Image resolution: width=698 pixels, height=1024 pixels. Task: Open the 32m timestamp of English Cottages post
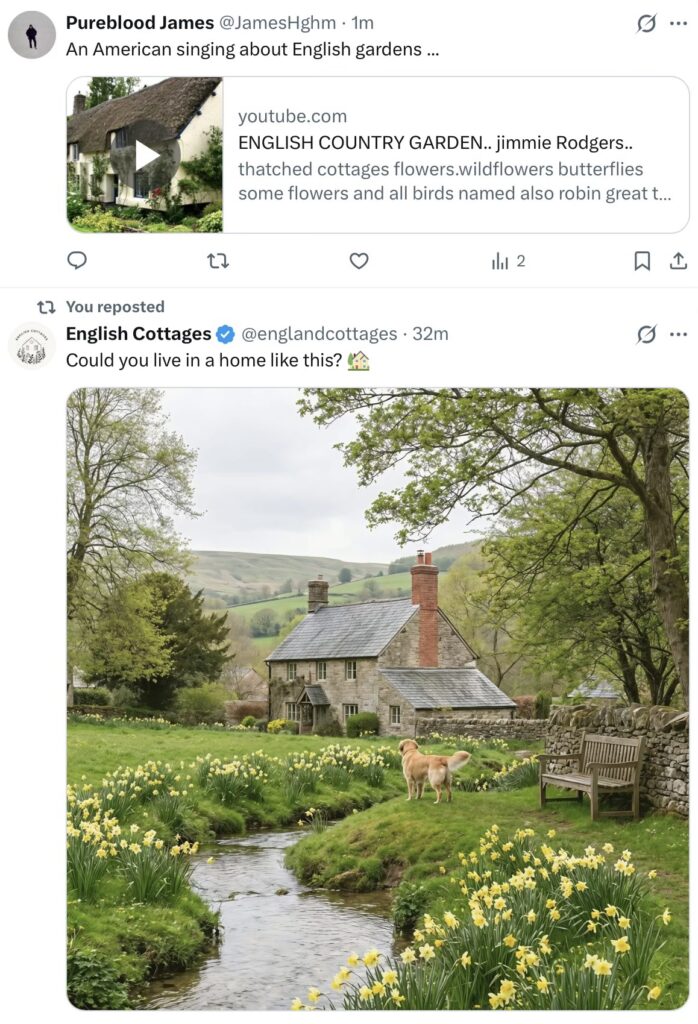pyautogui.click(x=431, y=334)
